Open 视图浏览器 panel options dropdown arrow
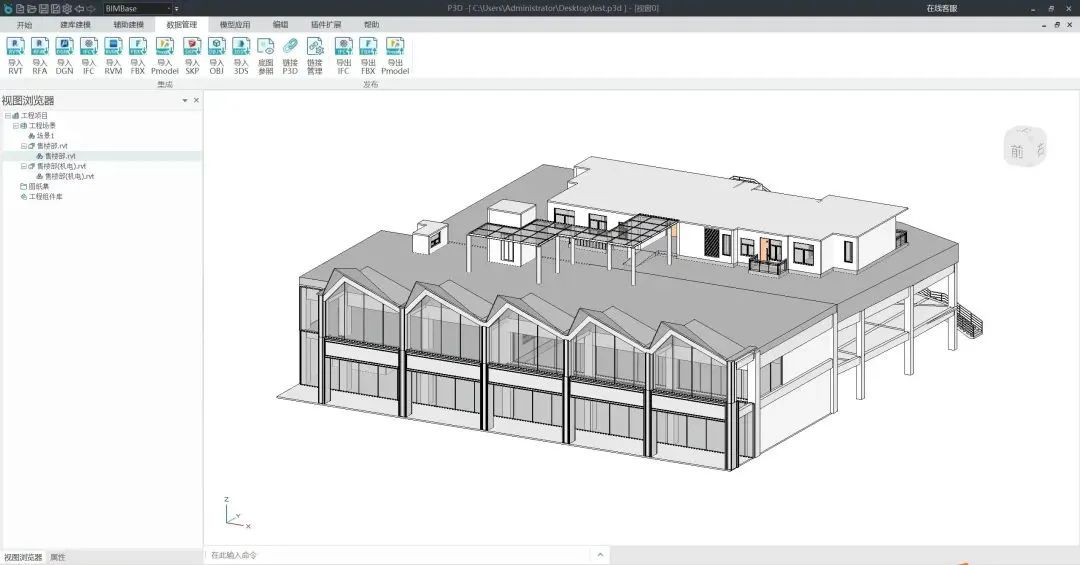 pos(185,101)
